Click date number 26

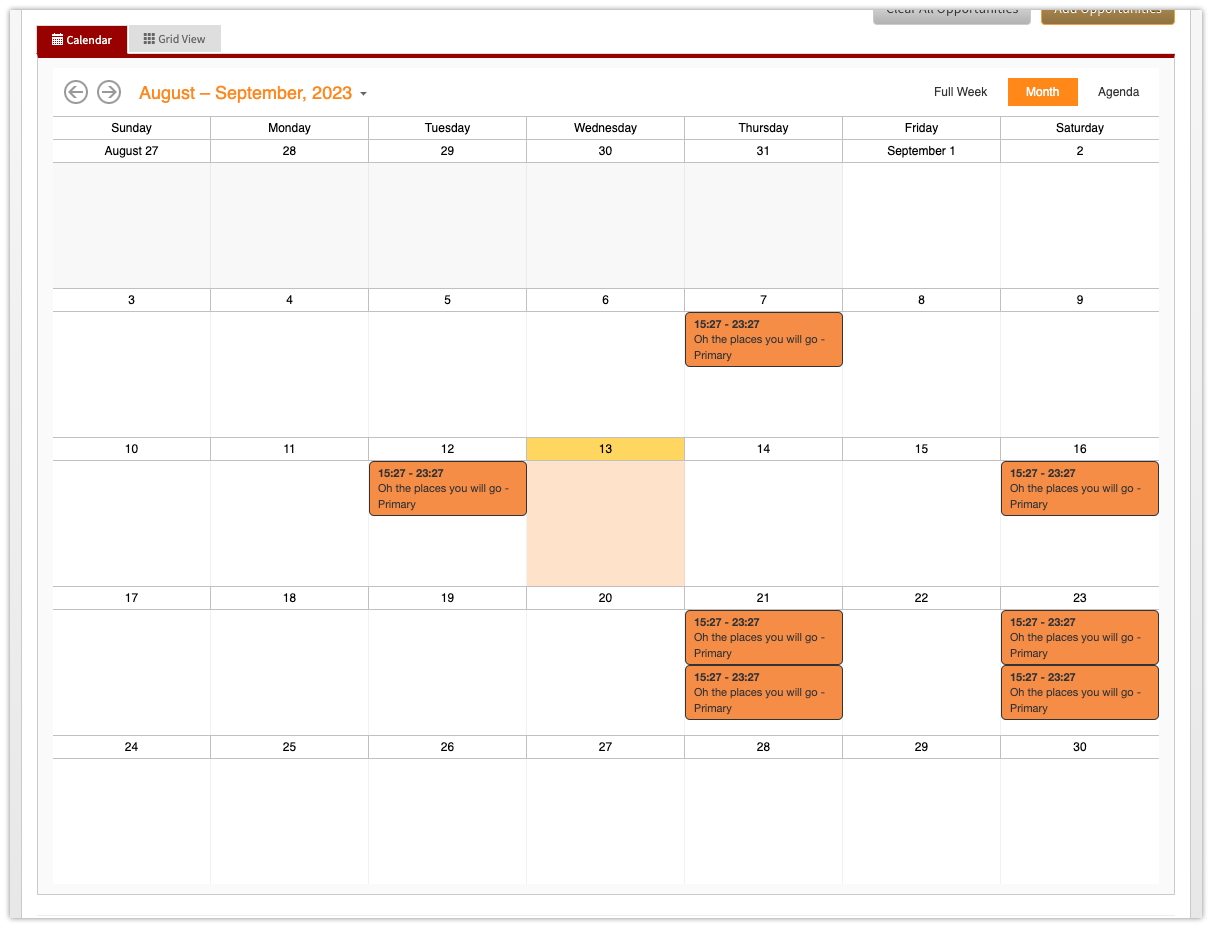[447, 747]
